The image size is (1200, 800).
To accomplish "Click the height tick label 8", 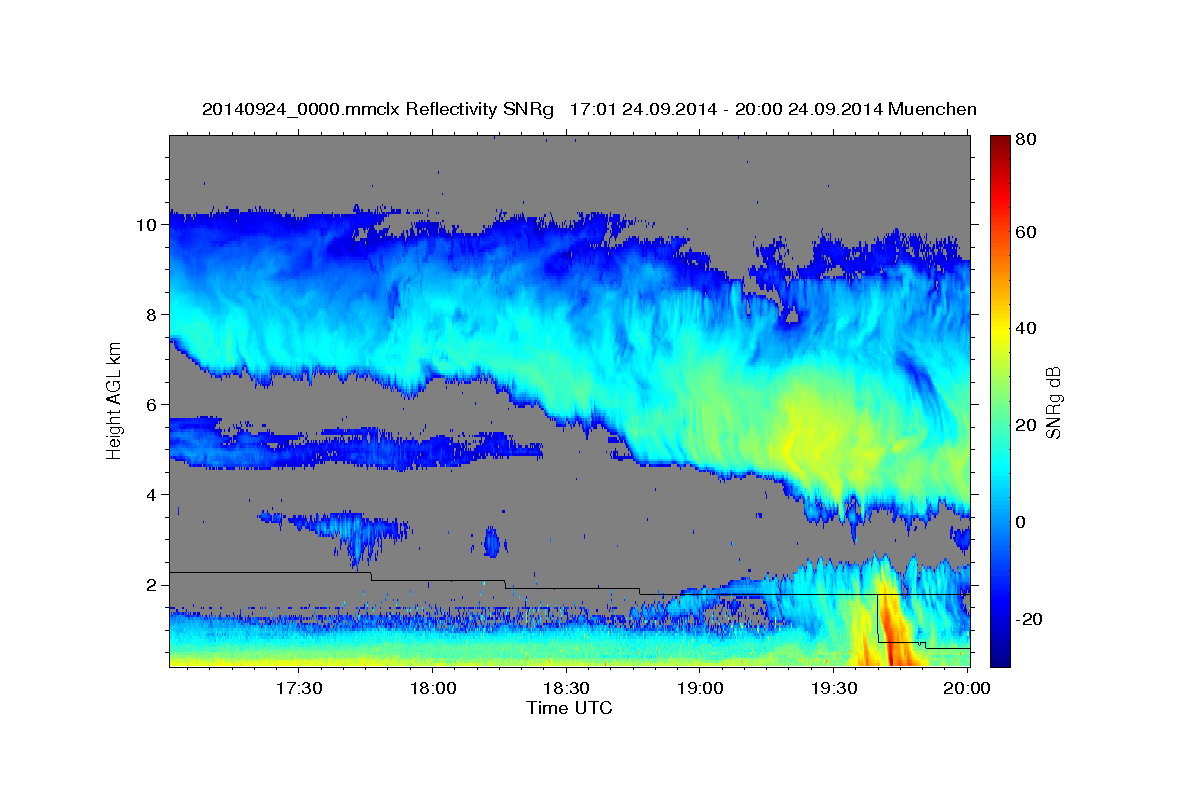I will coord(153,315).
